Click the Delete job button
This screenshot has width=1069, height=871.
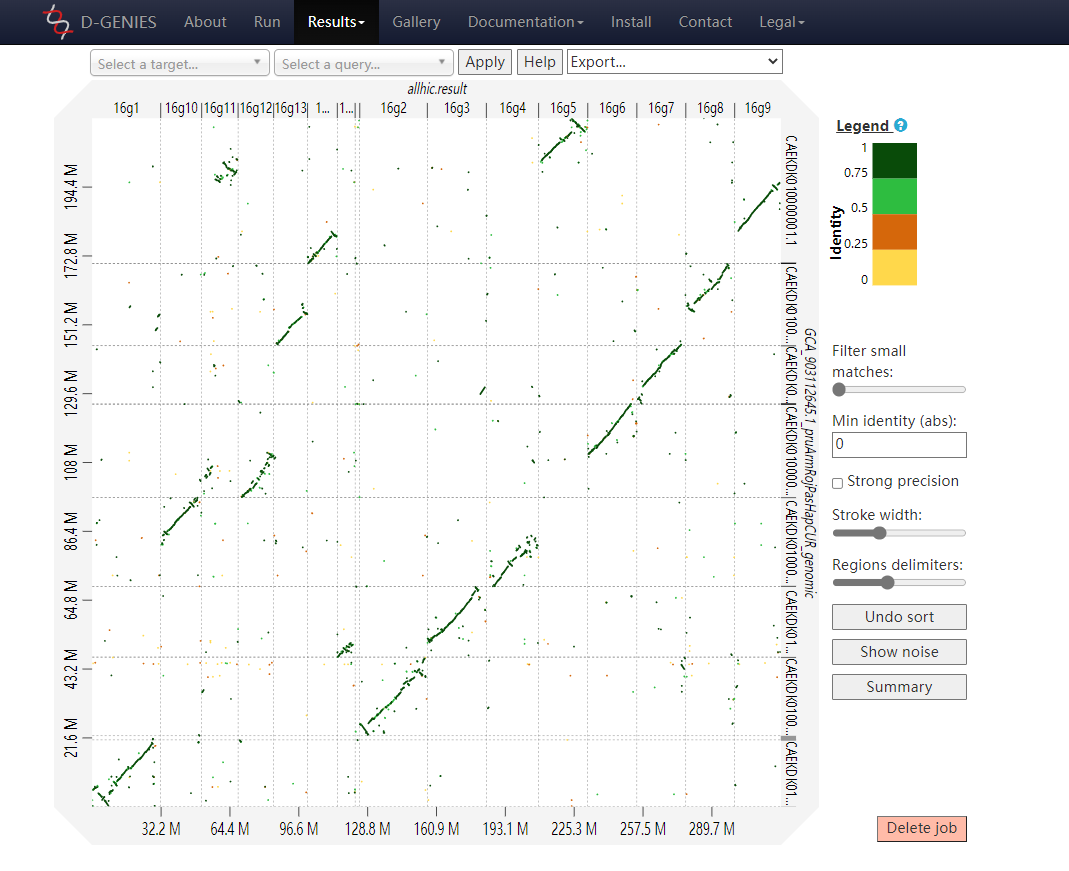(x=921, y=828)
